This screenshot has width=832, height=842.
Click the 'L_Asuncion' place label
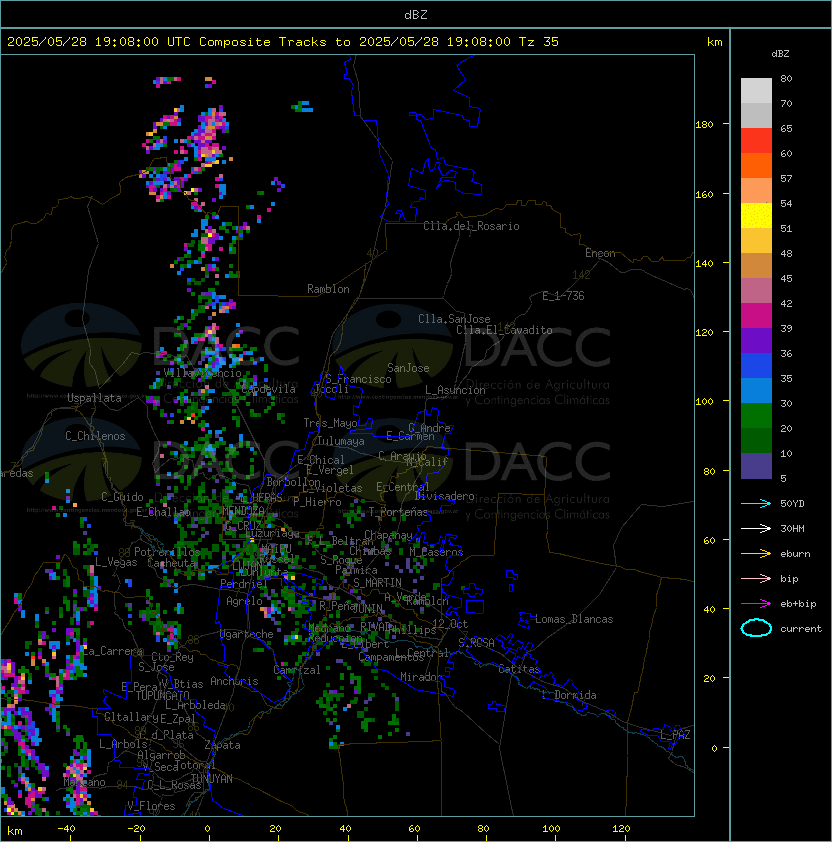455,390
